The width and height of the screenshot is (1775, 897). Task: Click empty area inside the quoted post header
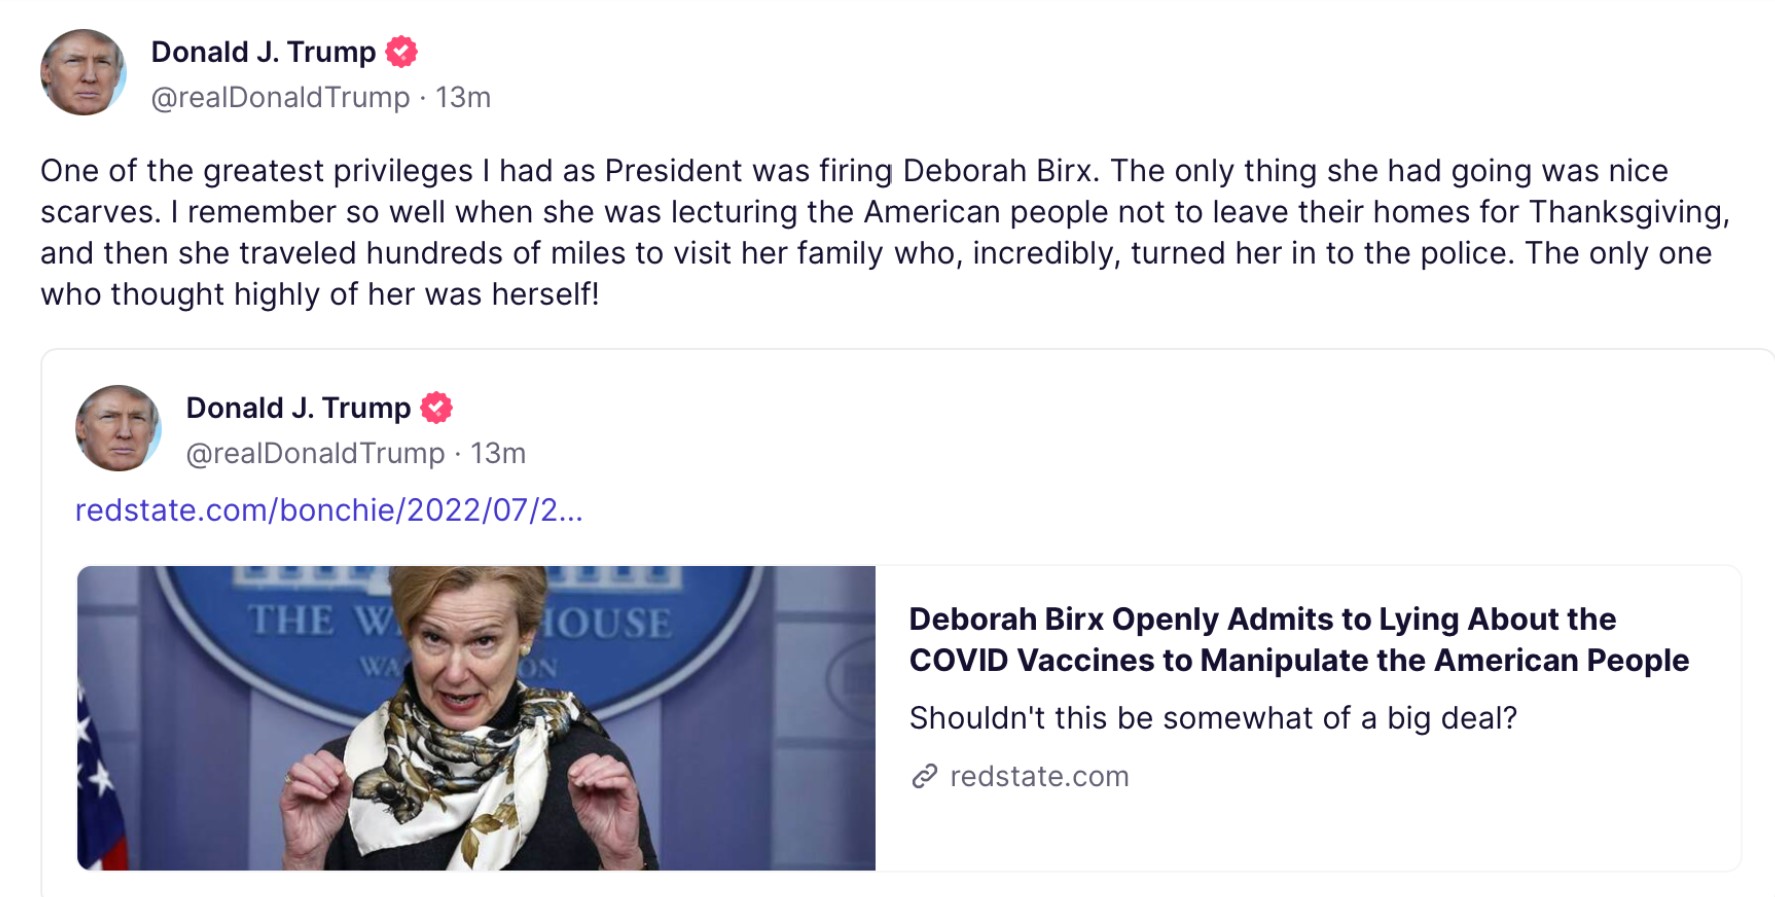pos(1100,430)
